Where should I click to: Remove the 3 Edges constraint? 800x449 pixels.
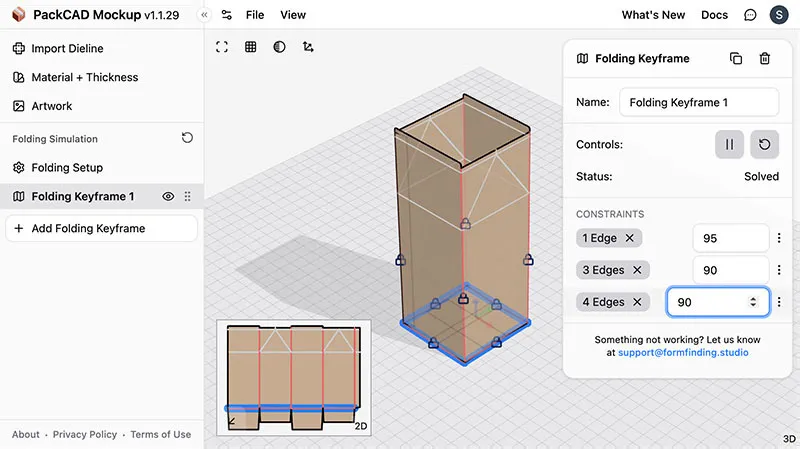click(637, 270)
